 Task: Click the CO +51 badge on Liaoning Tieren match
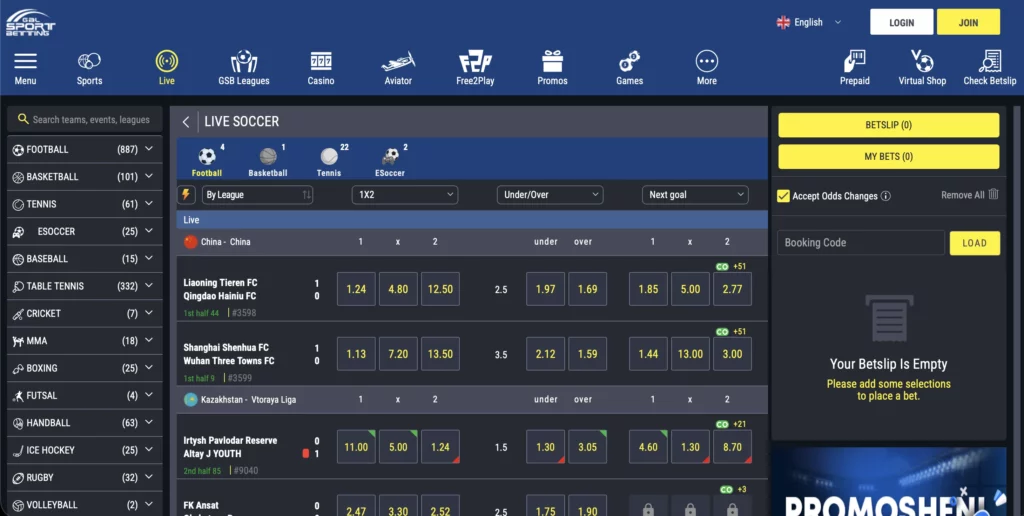coord(731,266)
